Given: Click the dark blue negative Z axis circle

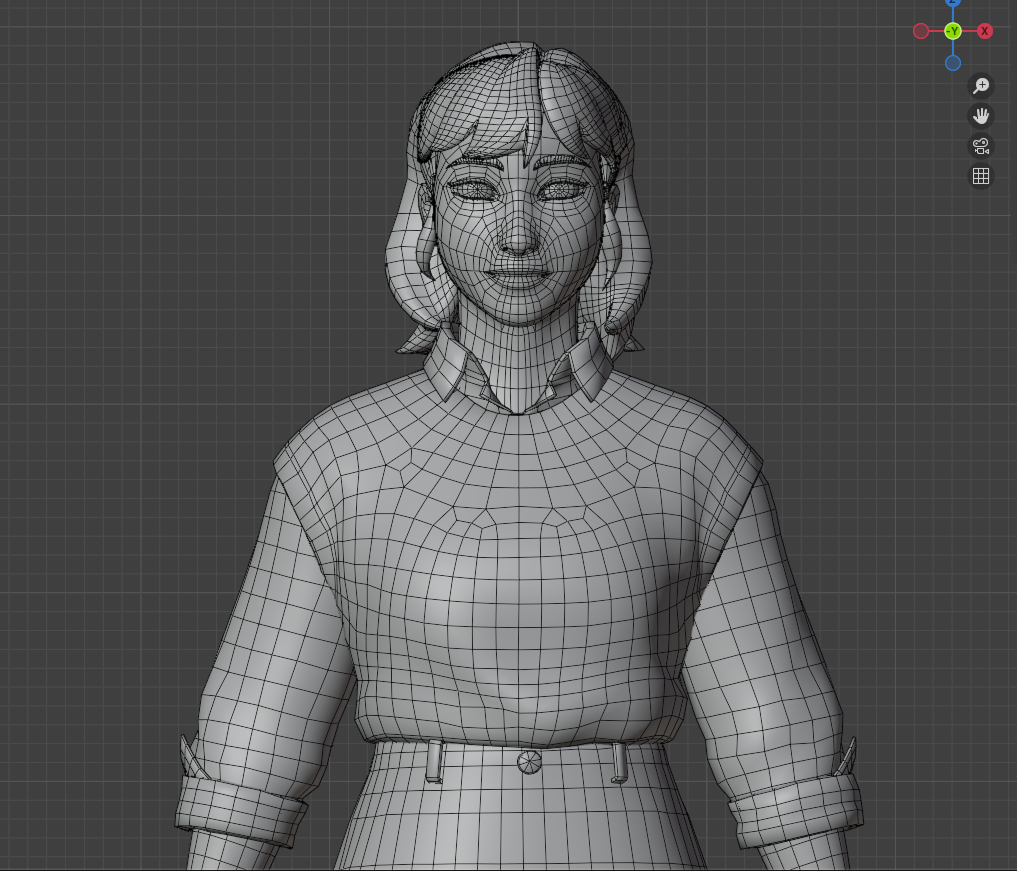Looking at the screenshot, I should (953, 63).
